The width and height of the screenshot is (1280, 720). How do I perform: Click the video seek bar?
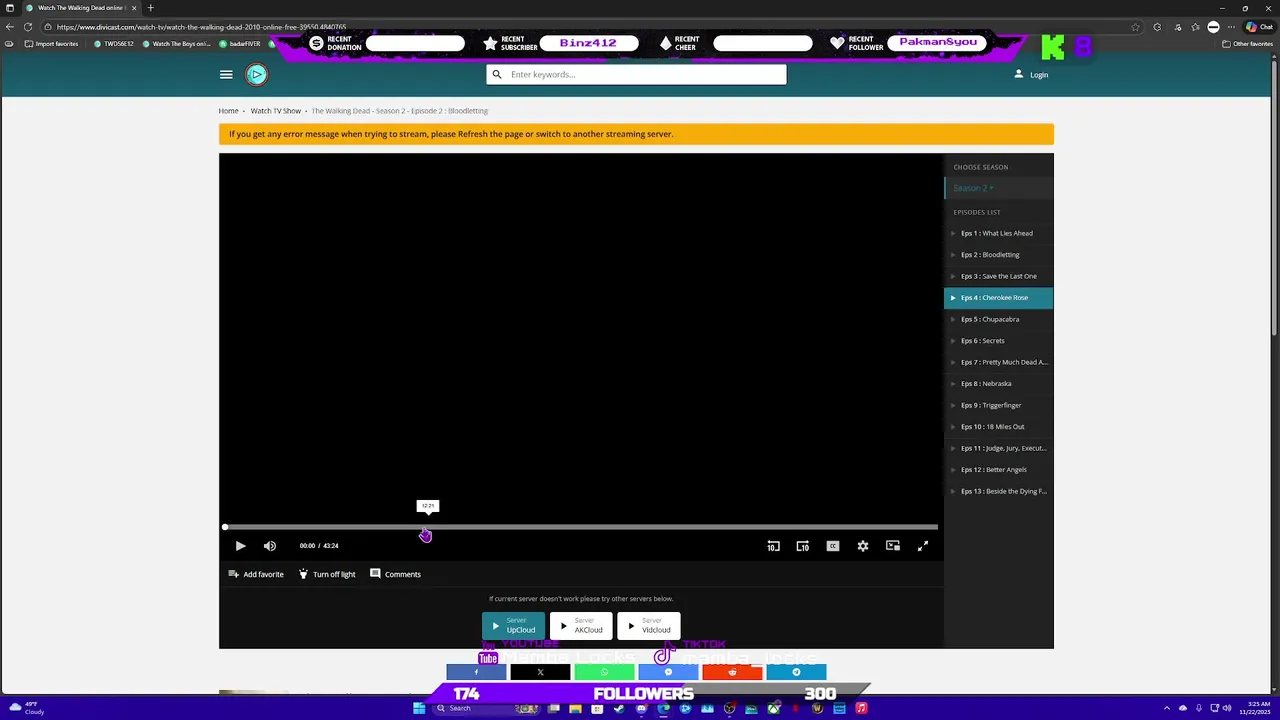click(581, 527)
